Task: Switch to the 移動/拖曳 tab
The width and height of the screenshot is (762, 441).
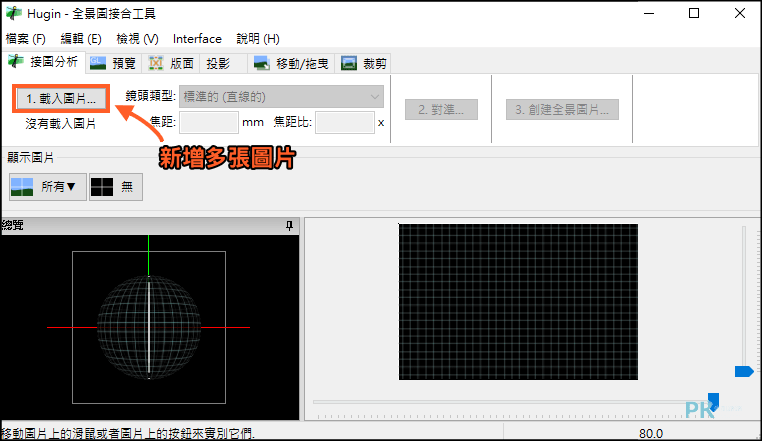Action: pos(292,63)
